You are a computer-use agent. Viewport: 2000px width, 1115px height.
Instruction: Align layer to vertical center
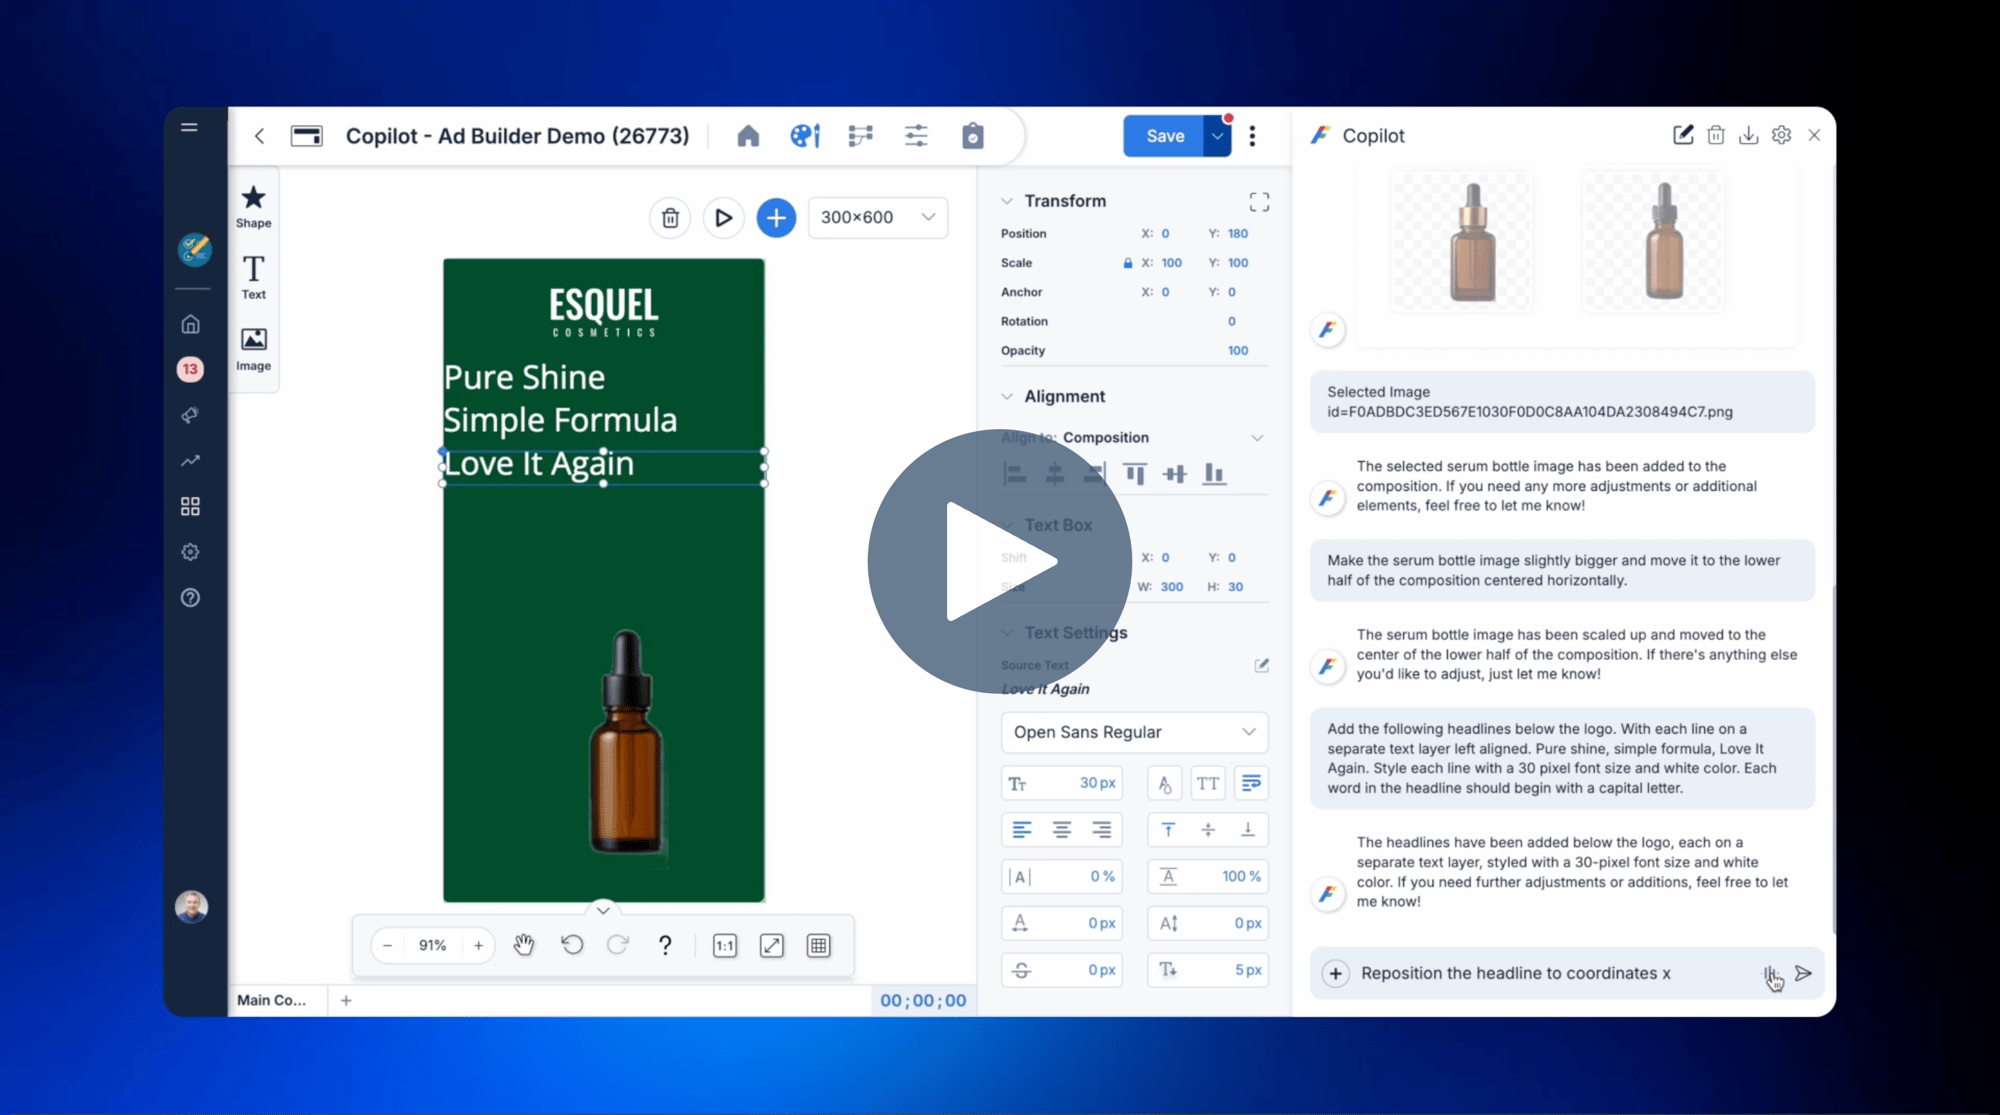pyautogui.click(x=1174, y=473)
